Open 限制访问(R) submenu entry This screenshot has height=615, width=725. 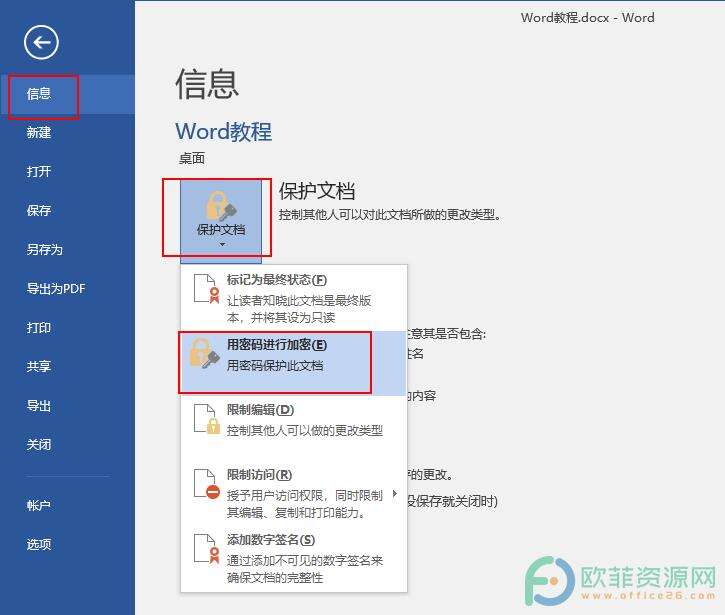tap(294, 493)
